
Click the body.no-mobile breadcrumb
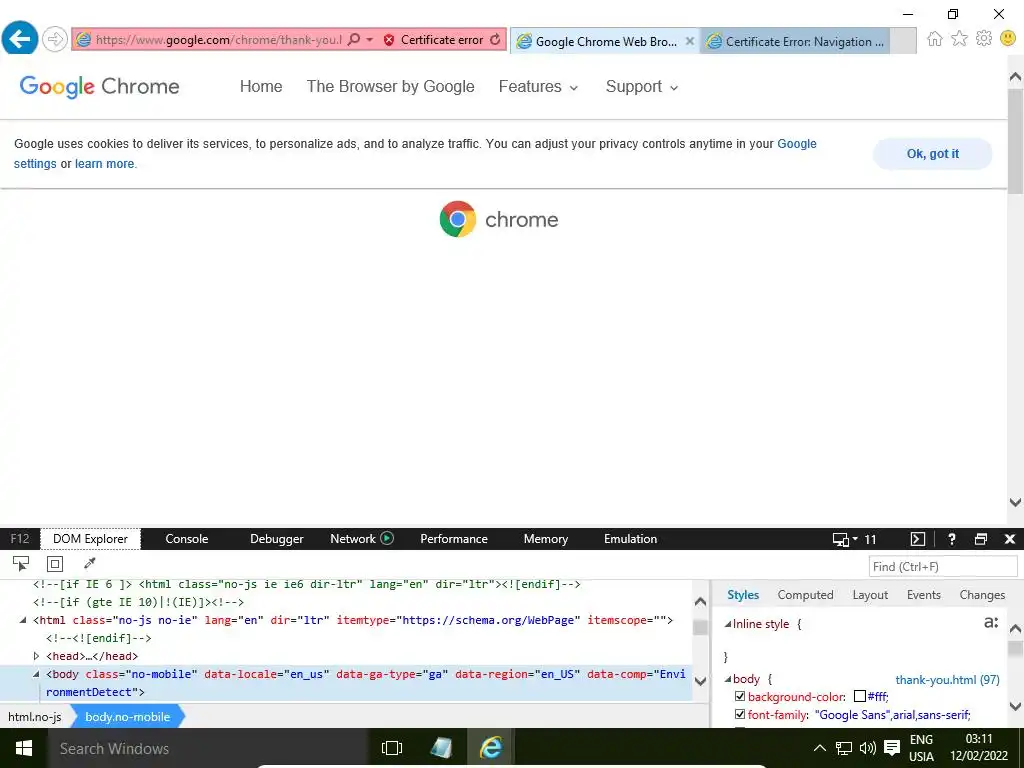[x=127, y=716]
